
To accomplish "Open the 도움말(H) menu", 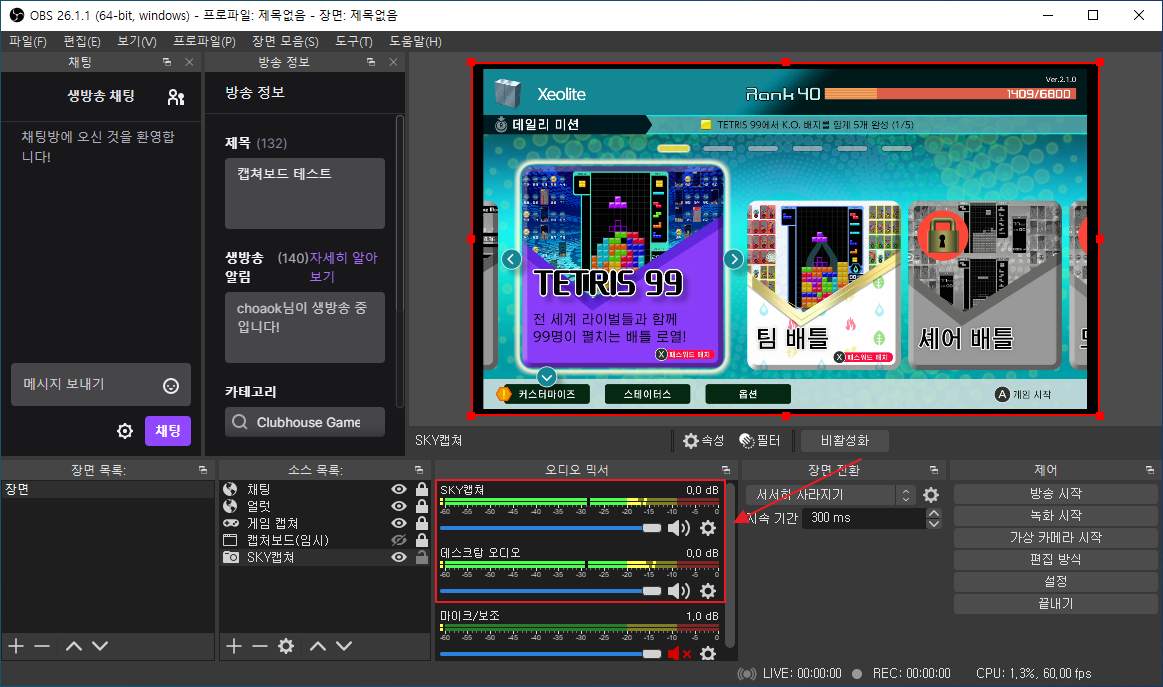I will pyautogui.click(x=415, y=42).
